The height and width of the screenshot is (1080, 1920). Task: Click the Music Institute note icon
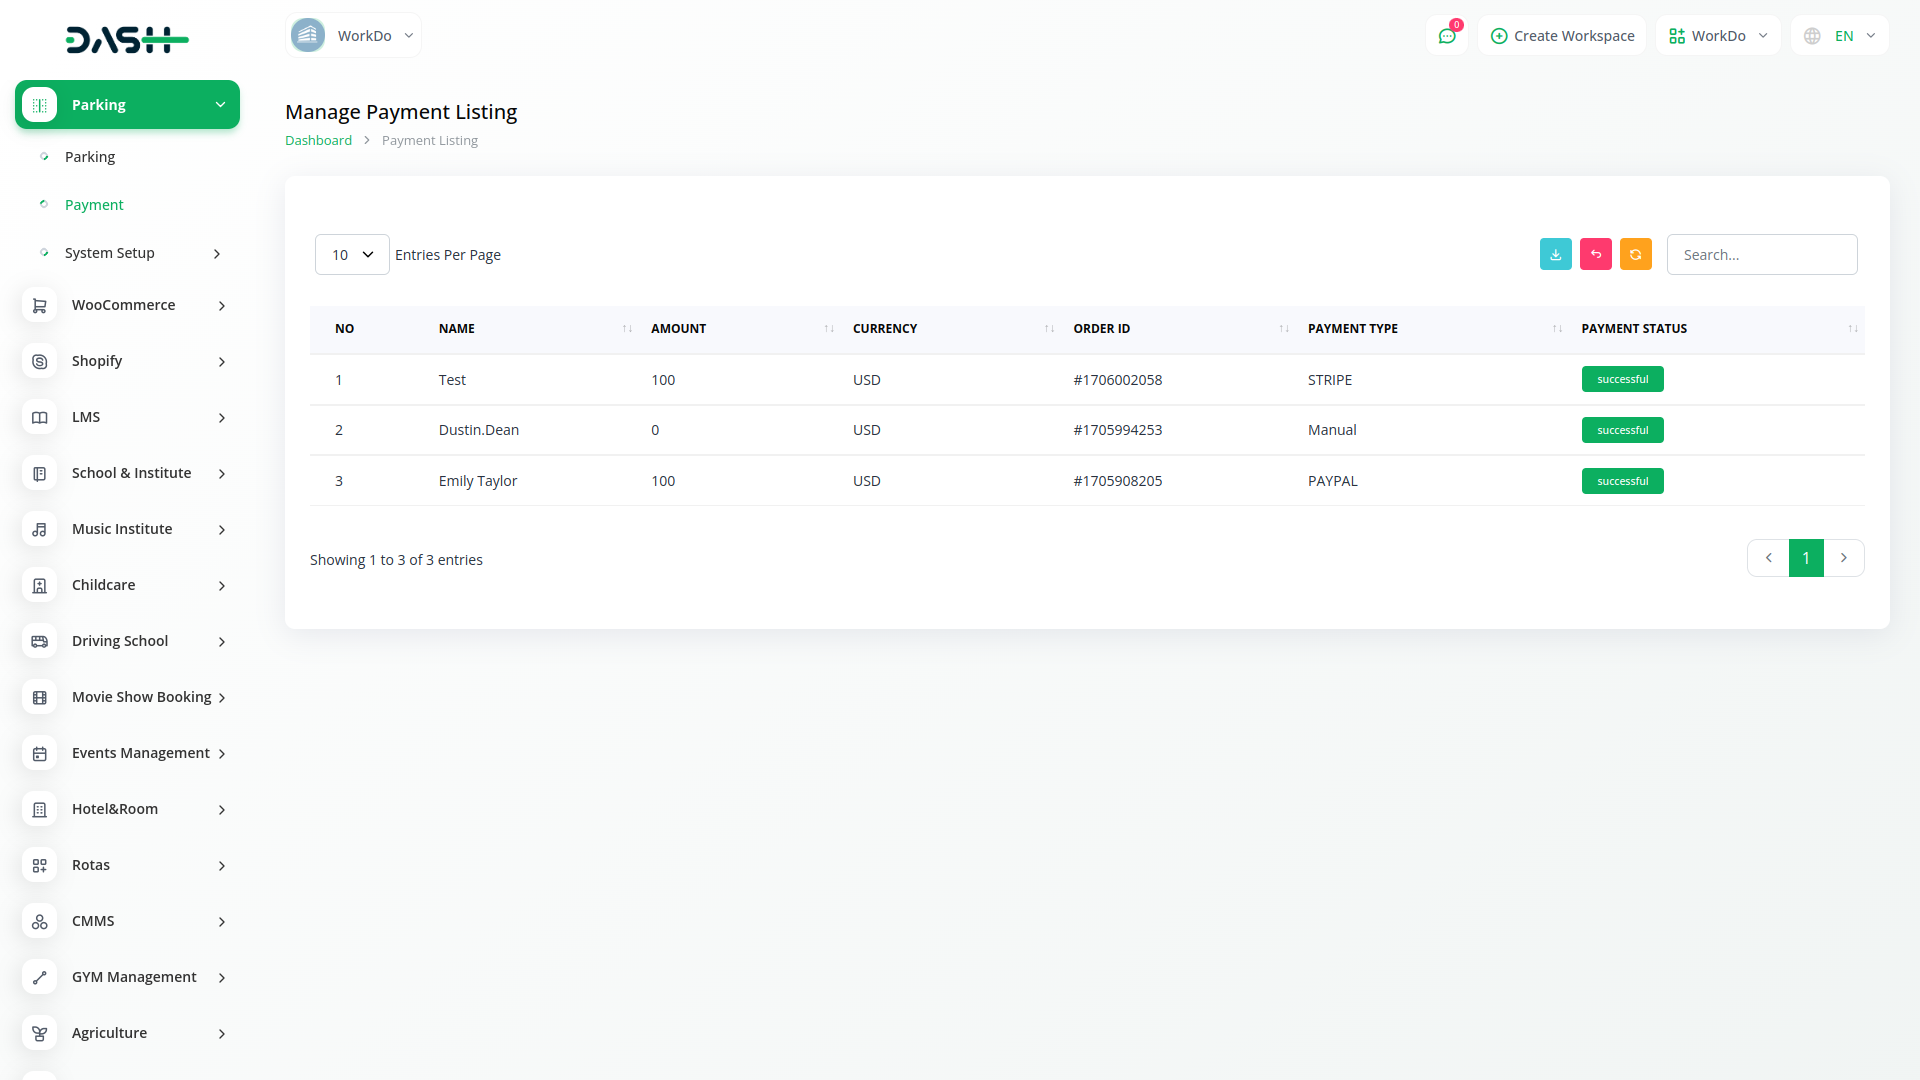[39, 529]
